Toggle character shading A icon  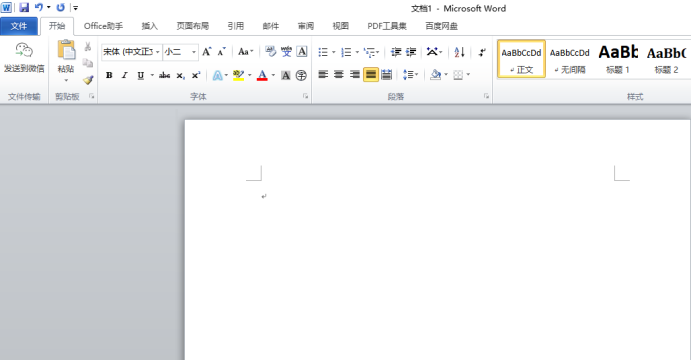[286, 75]
